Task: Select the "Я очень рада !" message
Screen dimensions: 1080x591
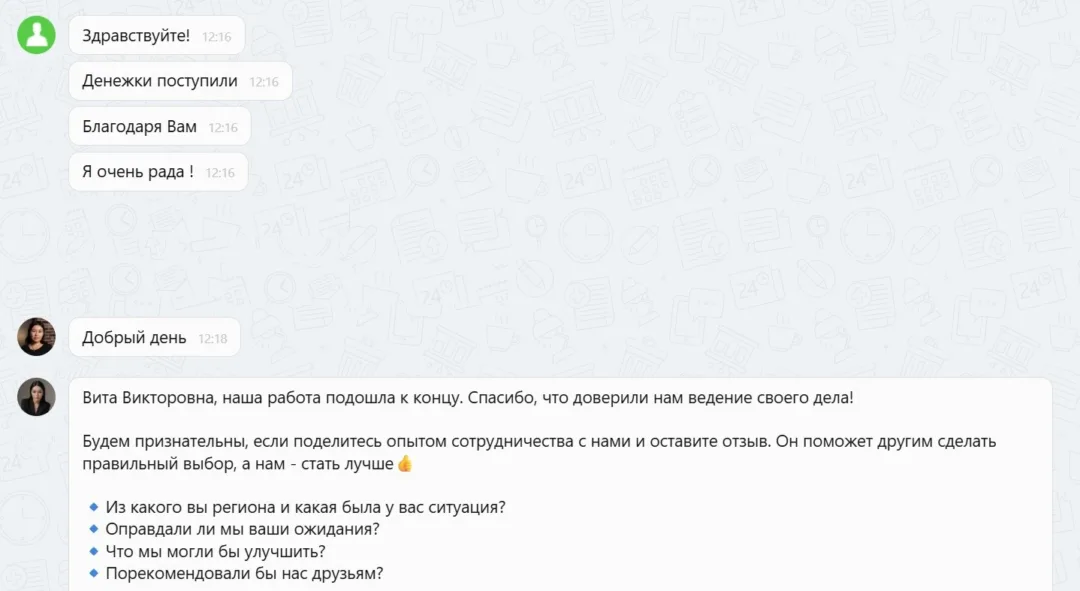Action: pos(138,172)
